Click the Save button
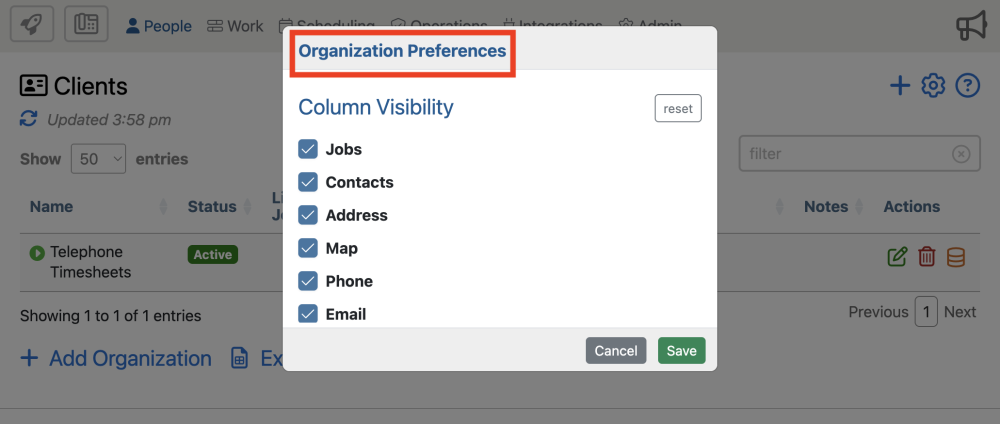 681,350
